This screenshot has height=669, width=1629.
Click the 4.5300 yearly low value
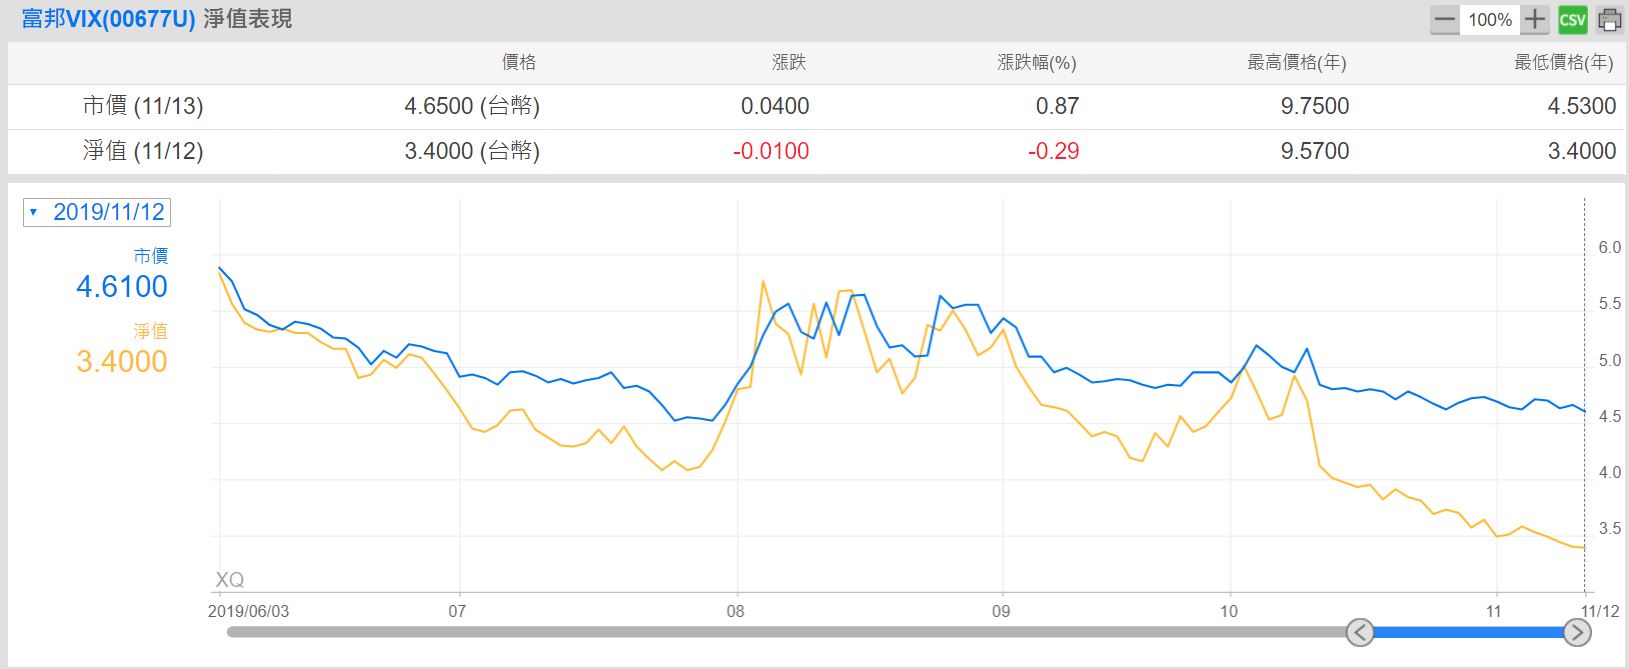1582,106
